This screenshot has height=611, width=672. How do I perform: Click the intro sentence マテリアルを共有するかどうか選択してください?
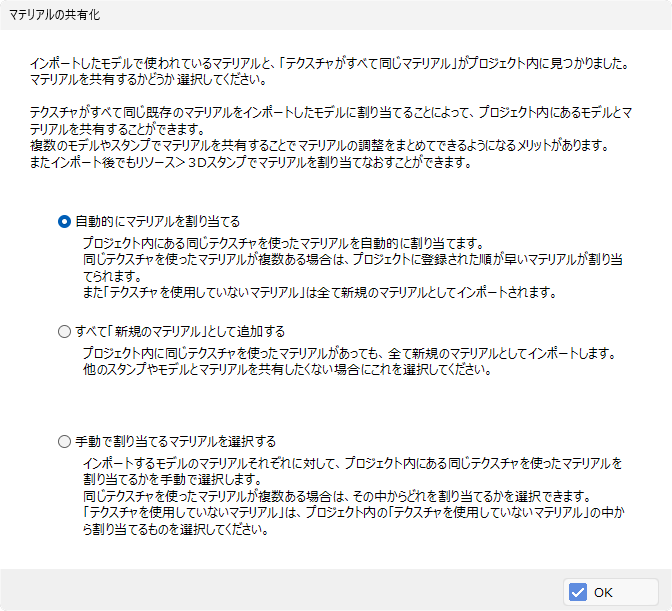coord(148,80)
